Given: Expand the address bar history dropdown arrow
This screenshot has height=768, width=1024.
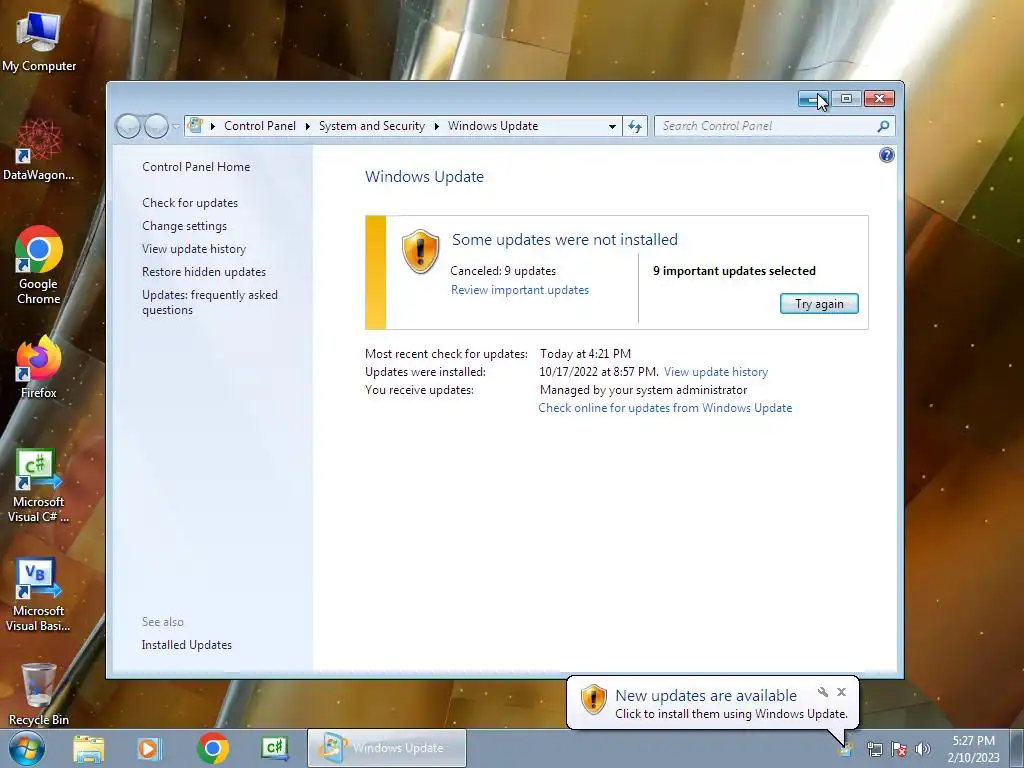Looking at the screenshot, I should coord(612,126).
